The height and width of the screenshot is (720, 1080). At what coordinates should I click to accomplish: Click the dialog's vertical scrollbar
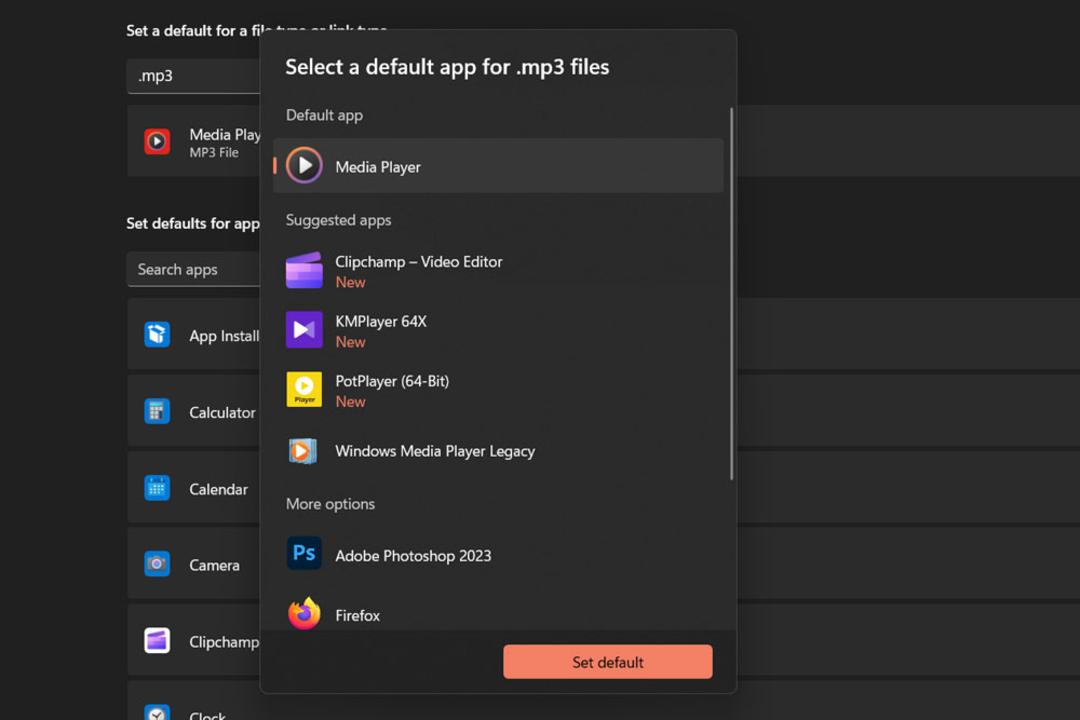(731, 294)
